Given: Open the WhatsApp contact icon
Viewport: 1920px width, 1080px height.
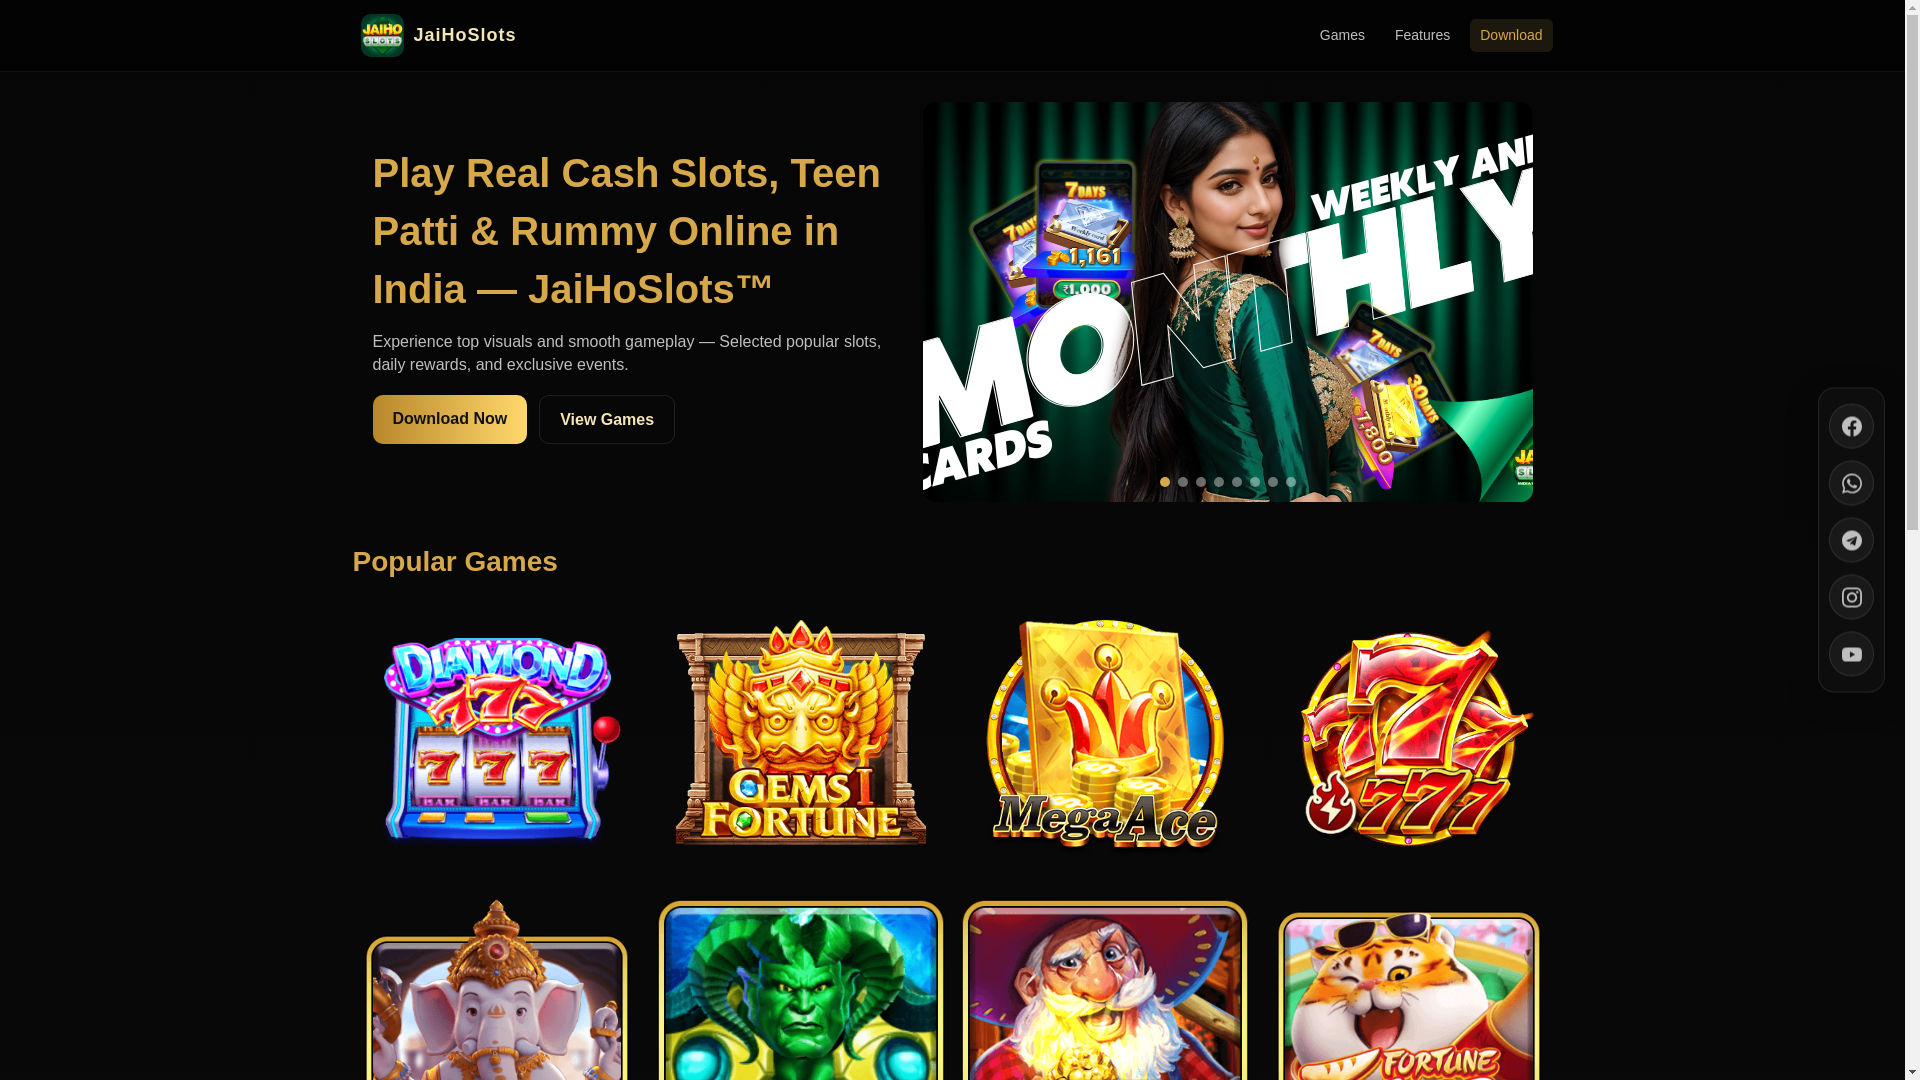Looking at the screenshot, I should 1851,483.
